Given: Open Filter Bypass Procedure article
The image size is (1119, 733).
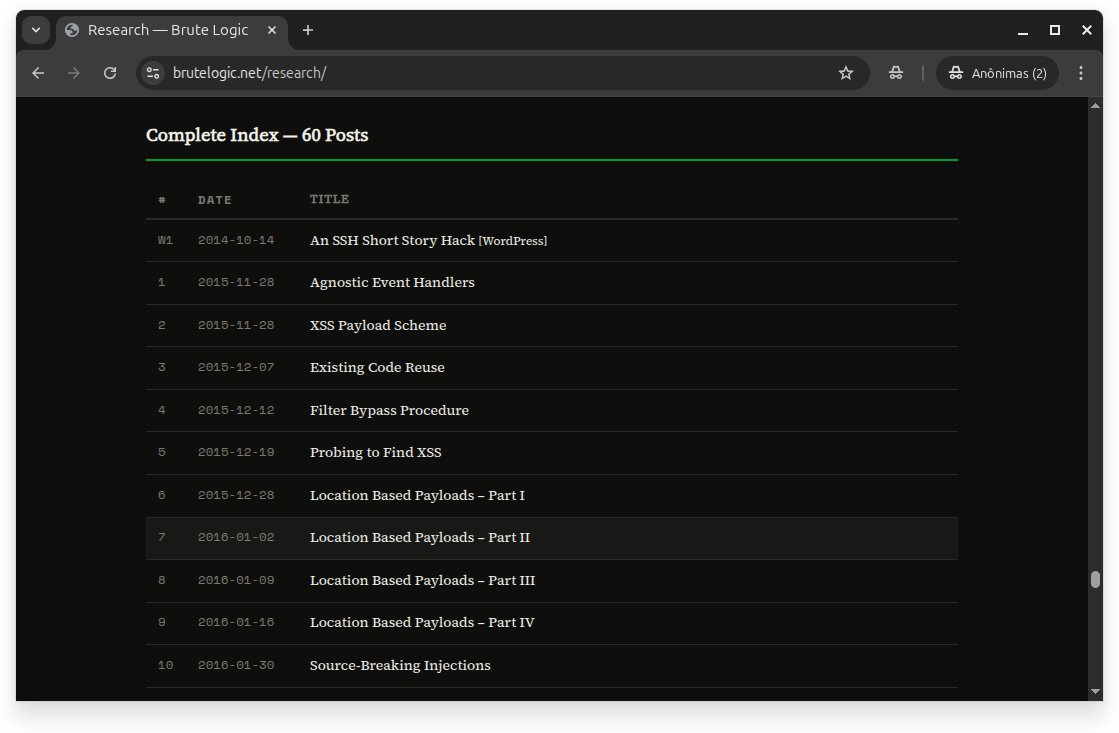Looking at the screenshot, I should click(x=389, y=411).
